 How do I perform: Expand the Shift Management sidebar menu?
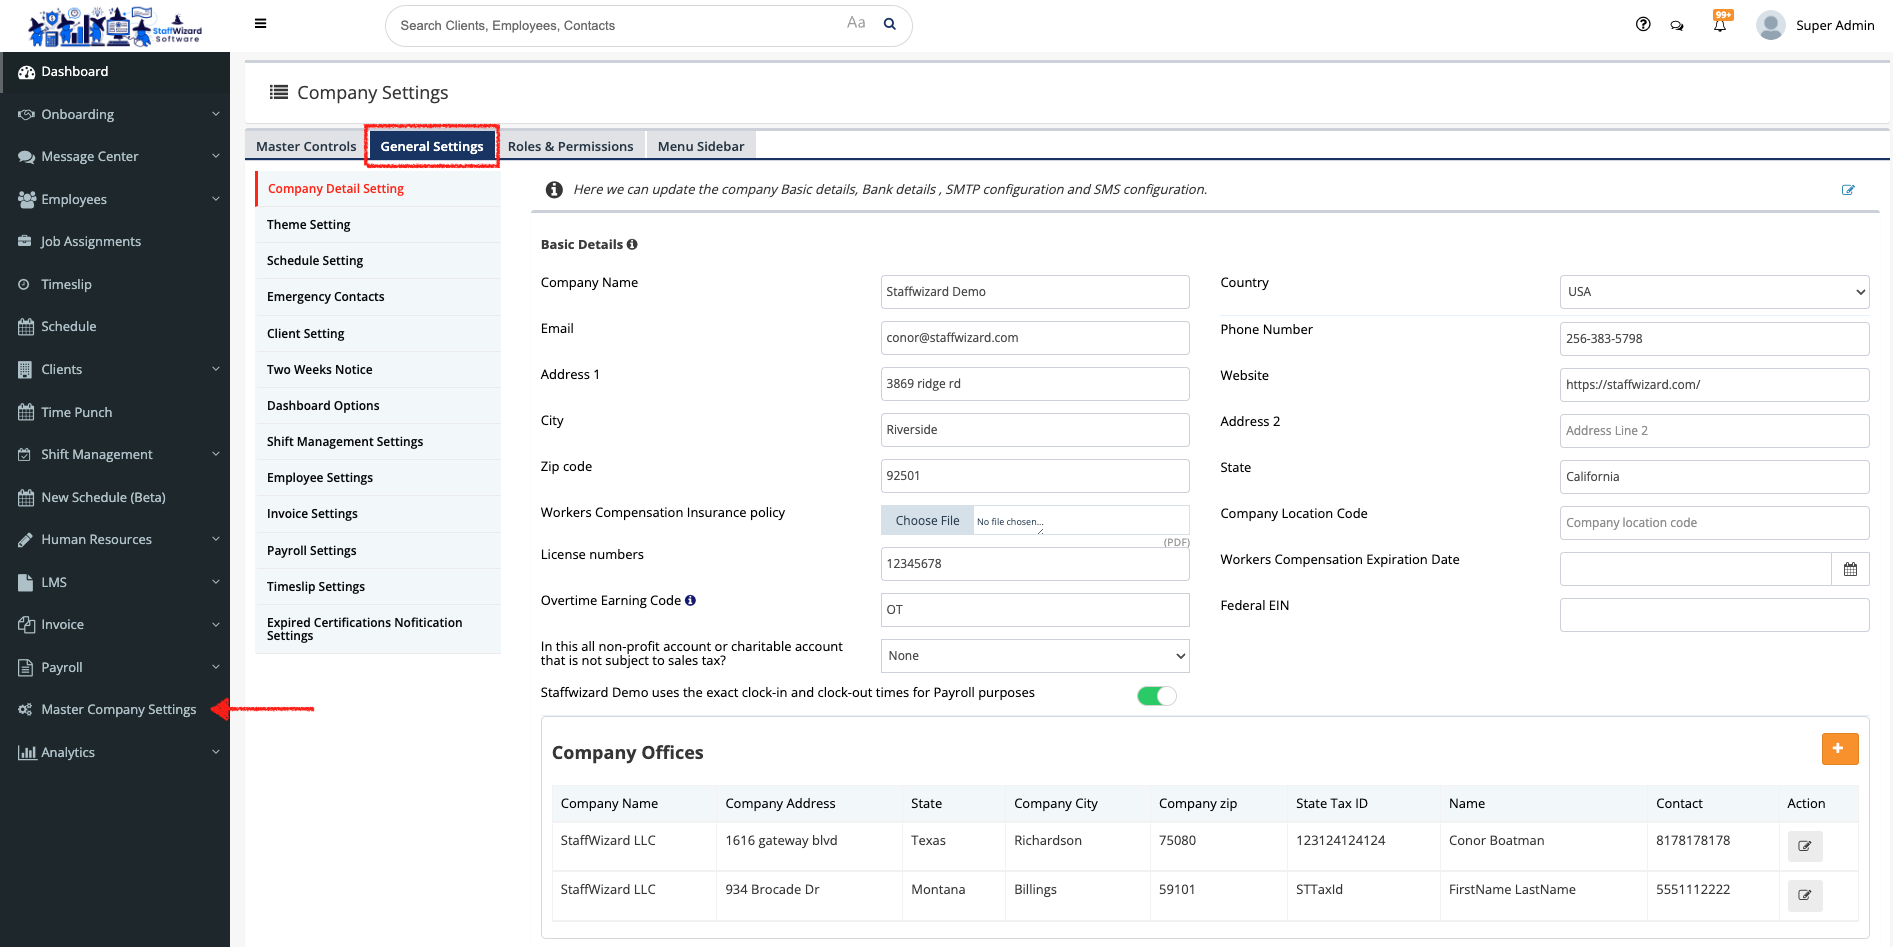coord(115,454)
